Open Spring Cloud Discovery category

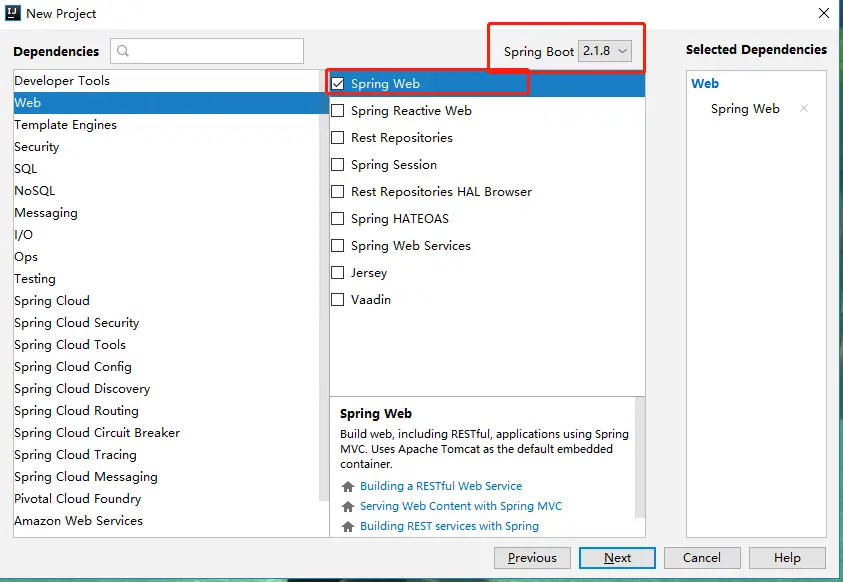tap(166, 389)
